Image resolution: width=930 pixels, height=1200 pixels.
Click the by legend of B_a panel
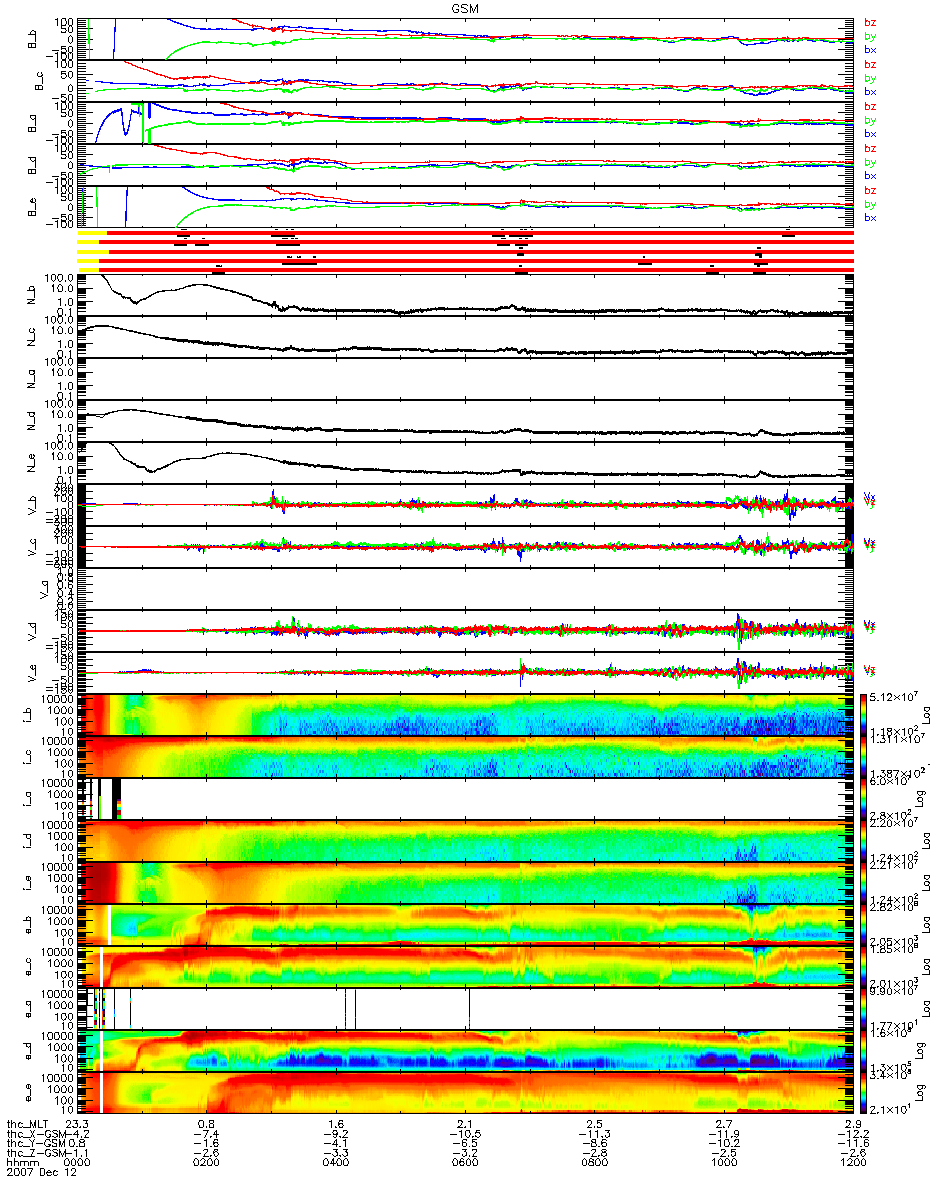[870, 120]
